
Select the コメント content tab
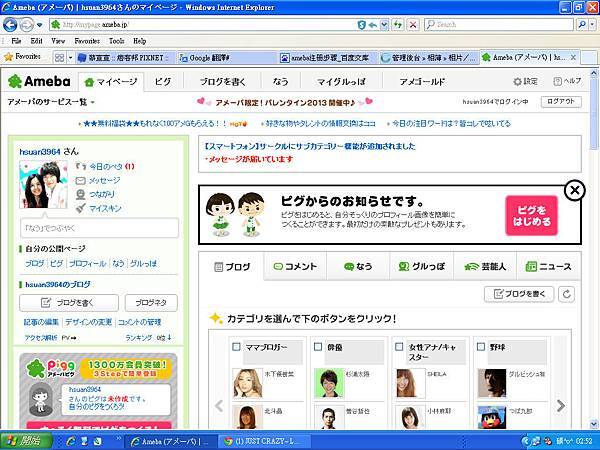pyautogui.click(x=295, y=266)
